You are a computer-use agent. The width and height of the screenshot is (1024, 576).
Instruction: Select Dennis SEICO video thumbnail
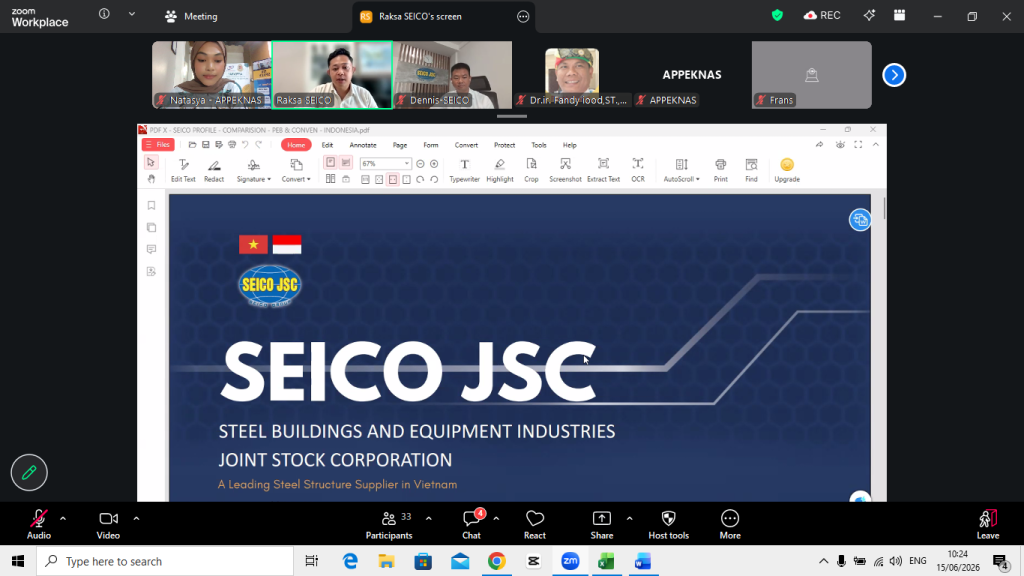click(453, 74)
